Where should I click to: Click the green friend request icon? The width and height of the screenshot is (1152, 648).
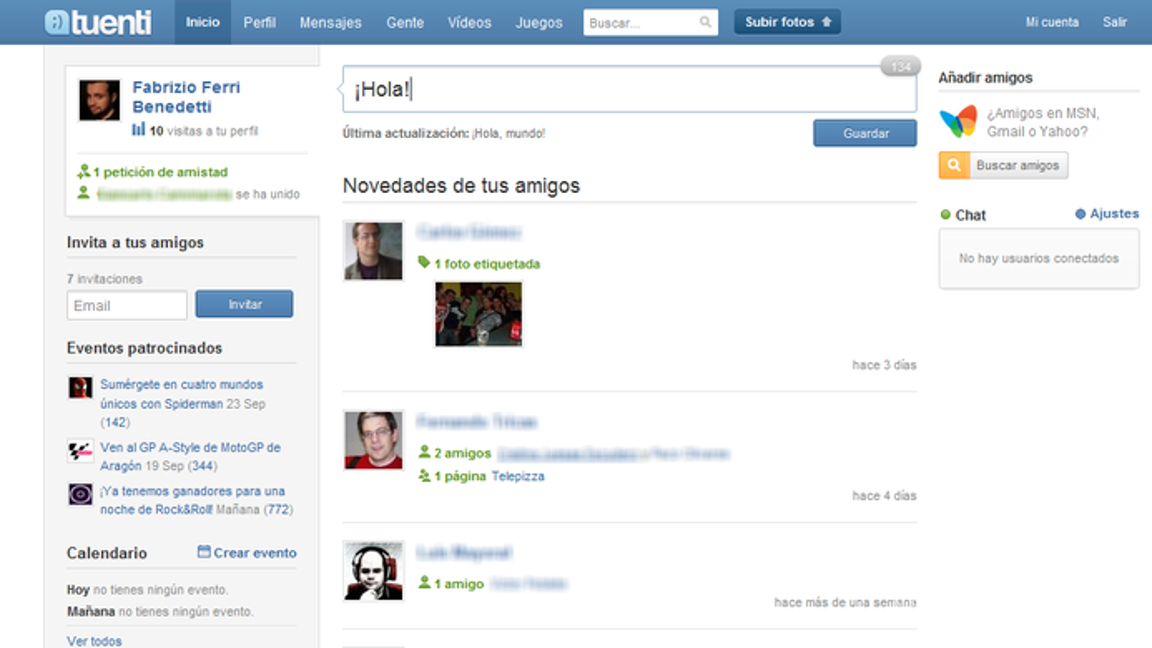tap(85, 172)
